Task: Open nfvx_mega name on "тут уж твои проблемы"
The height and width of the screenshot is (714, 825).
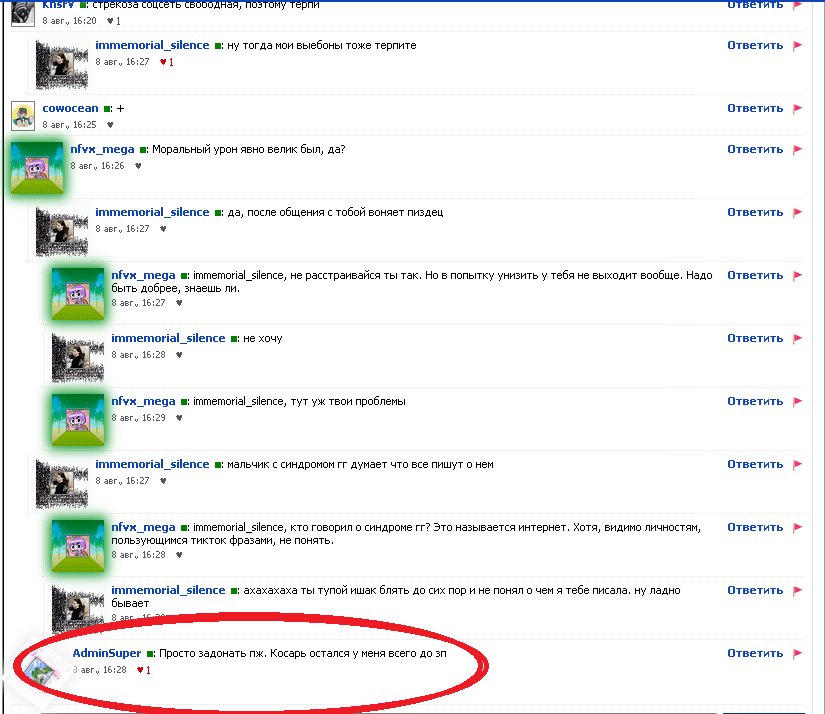Action: (x=143, y=401)
